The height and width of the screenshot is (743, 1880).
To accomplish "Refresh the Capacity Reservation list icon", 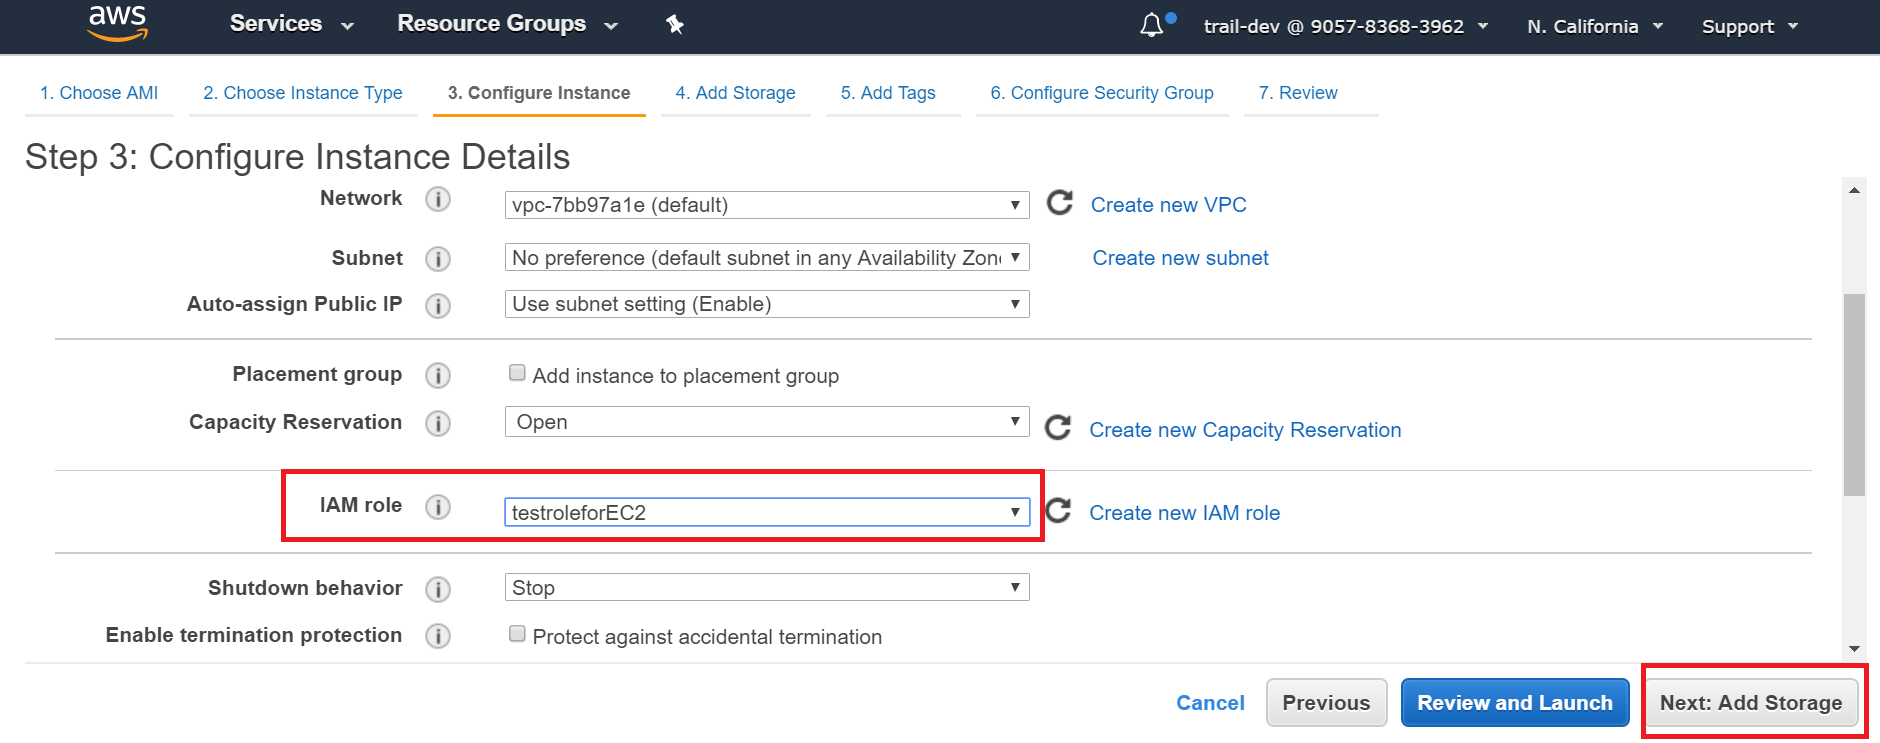I will tap(1057, 428).
